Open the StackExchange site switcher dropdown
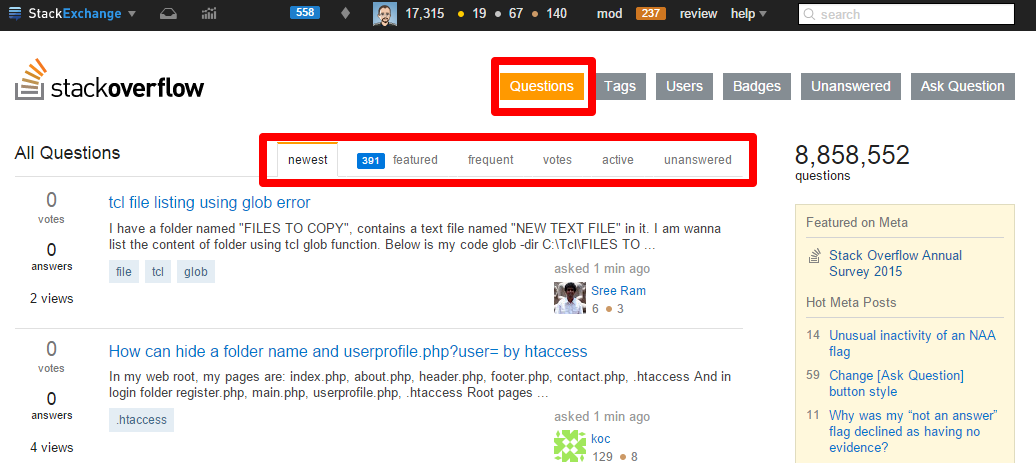 point(73,13)
